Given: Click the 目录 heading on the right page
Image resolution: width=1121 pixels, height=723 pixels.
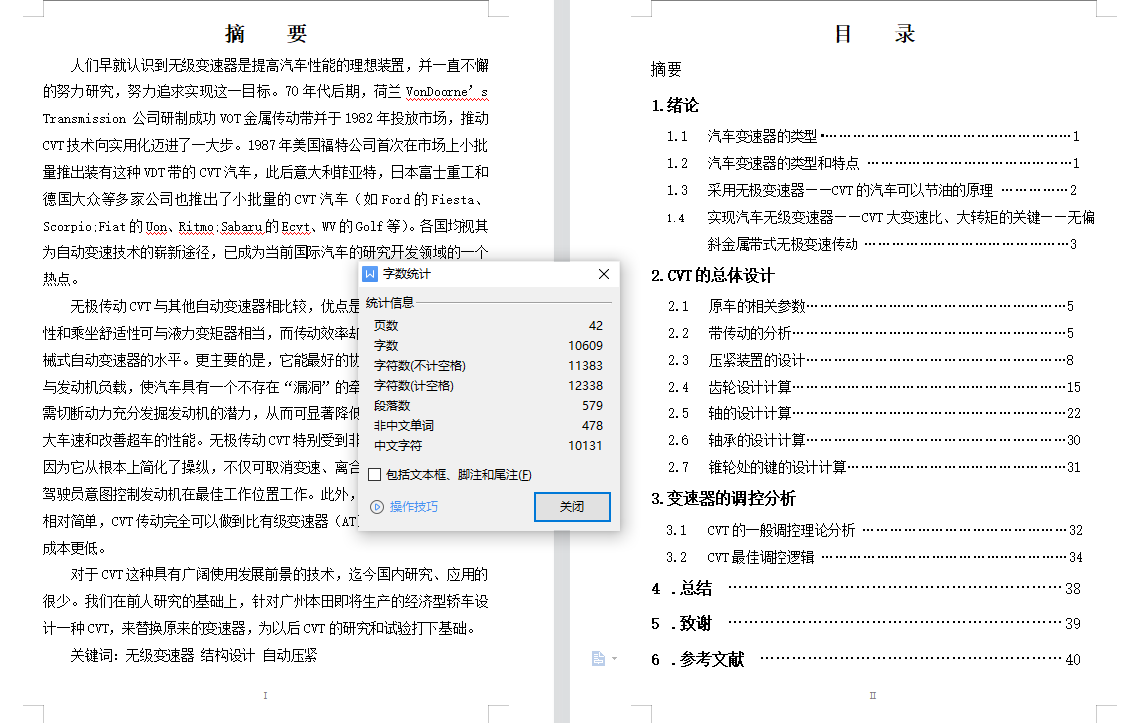Looking at the screenshot, I should point(875,34).
